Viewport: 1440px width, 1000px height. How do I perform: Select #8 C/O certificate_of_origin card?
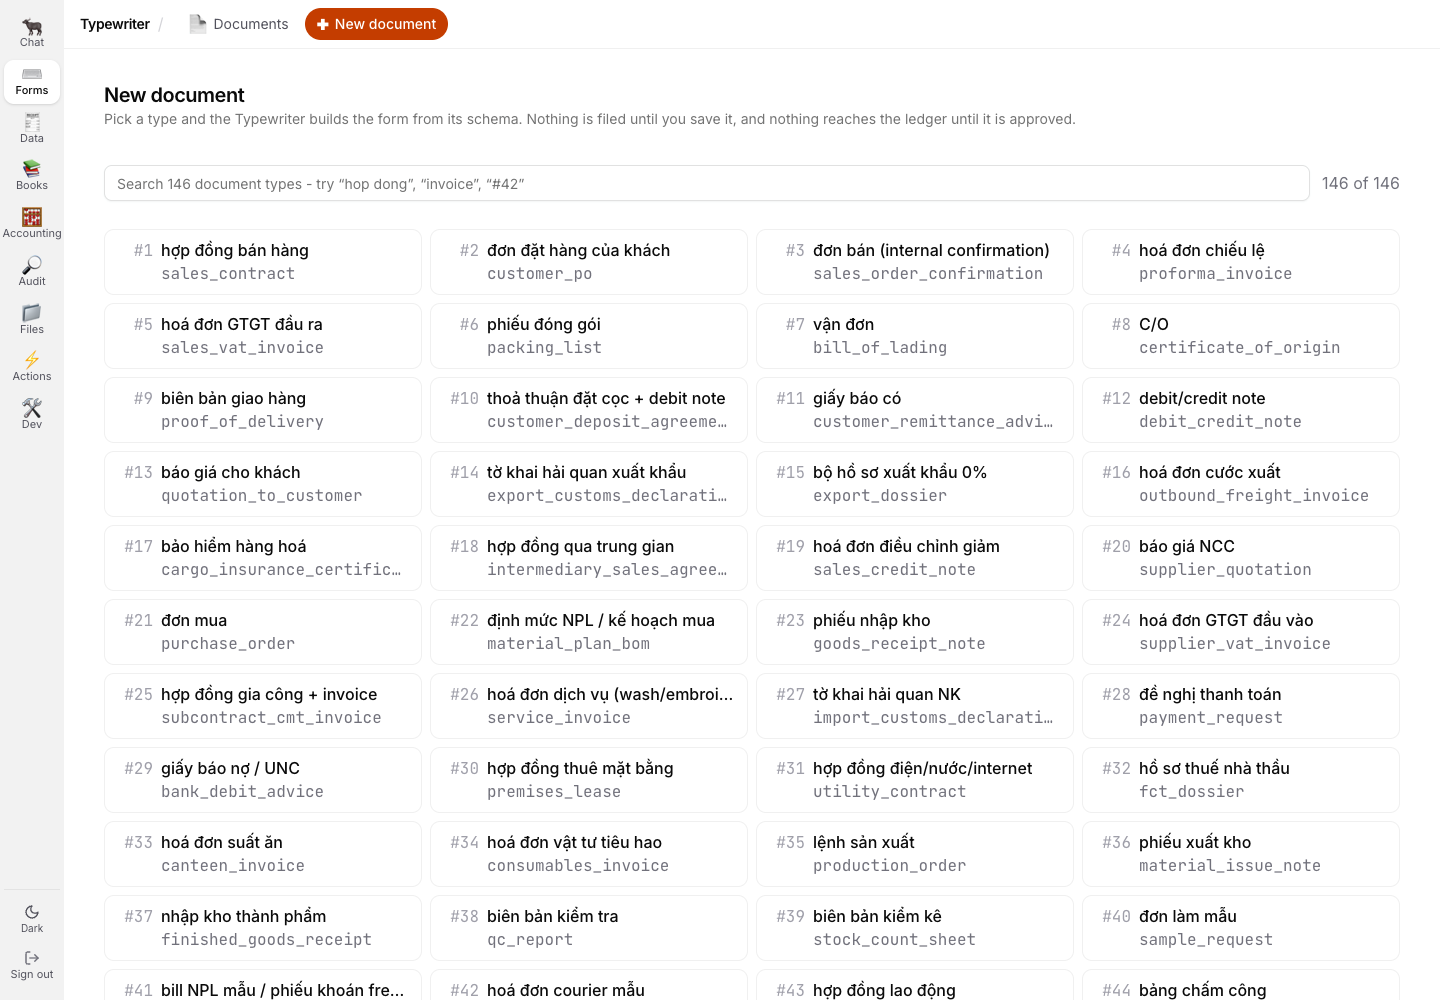(x=1241, y=336)
